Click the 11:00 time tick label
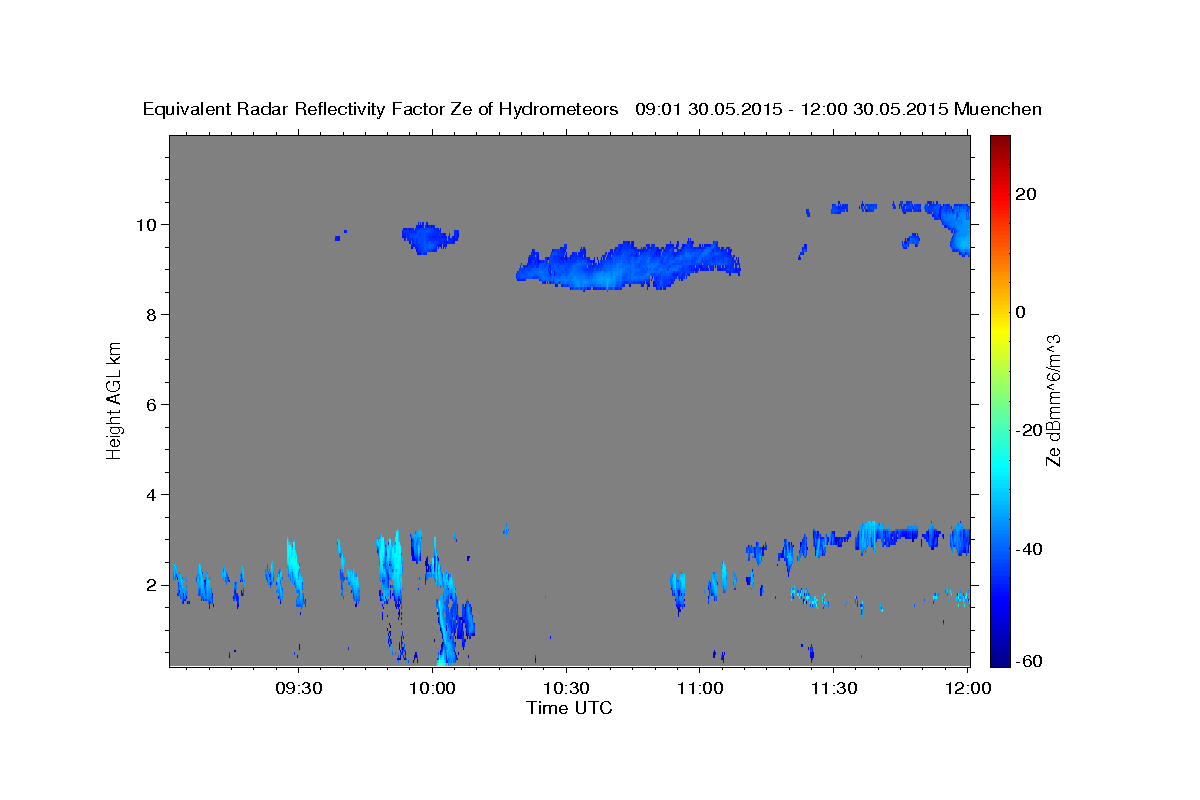 click(701, 689)
